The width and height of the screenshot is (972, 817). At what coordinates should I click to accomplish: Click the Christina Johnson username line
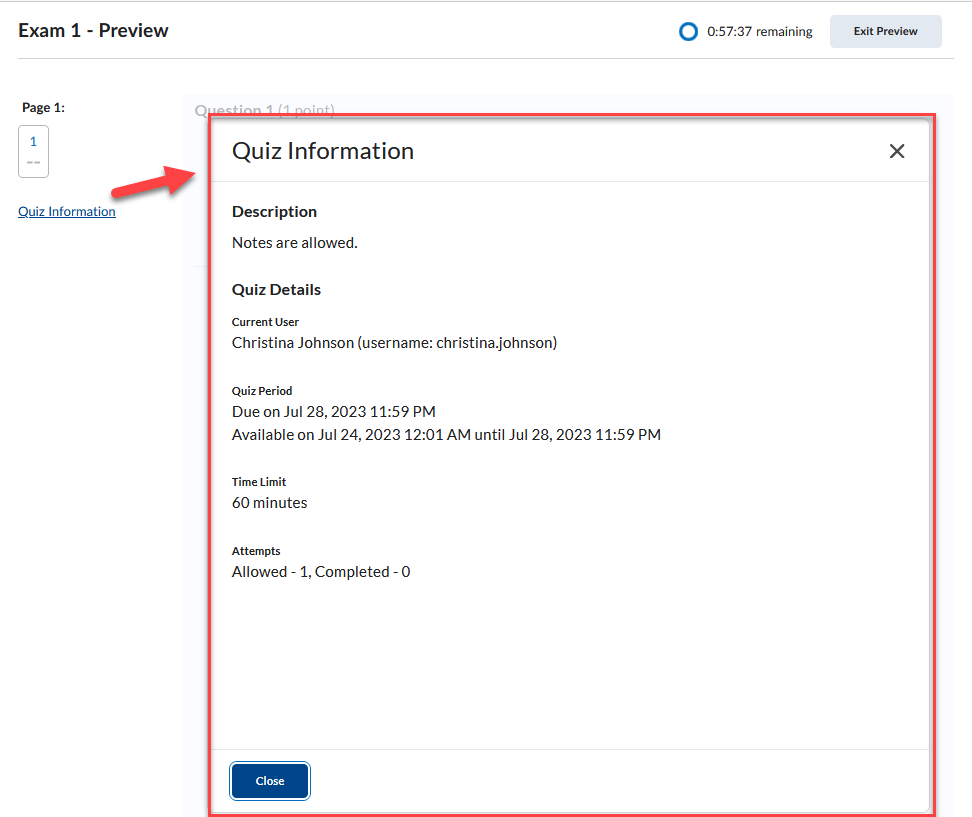(394, 343)
